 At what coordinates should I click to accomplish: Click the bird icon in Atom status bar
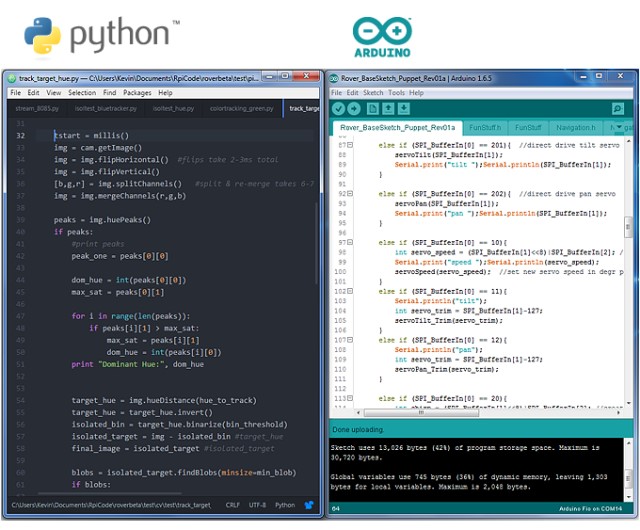pyautogui.click(x=308, y=505)
